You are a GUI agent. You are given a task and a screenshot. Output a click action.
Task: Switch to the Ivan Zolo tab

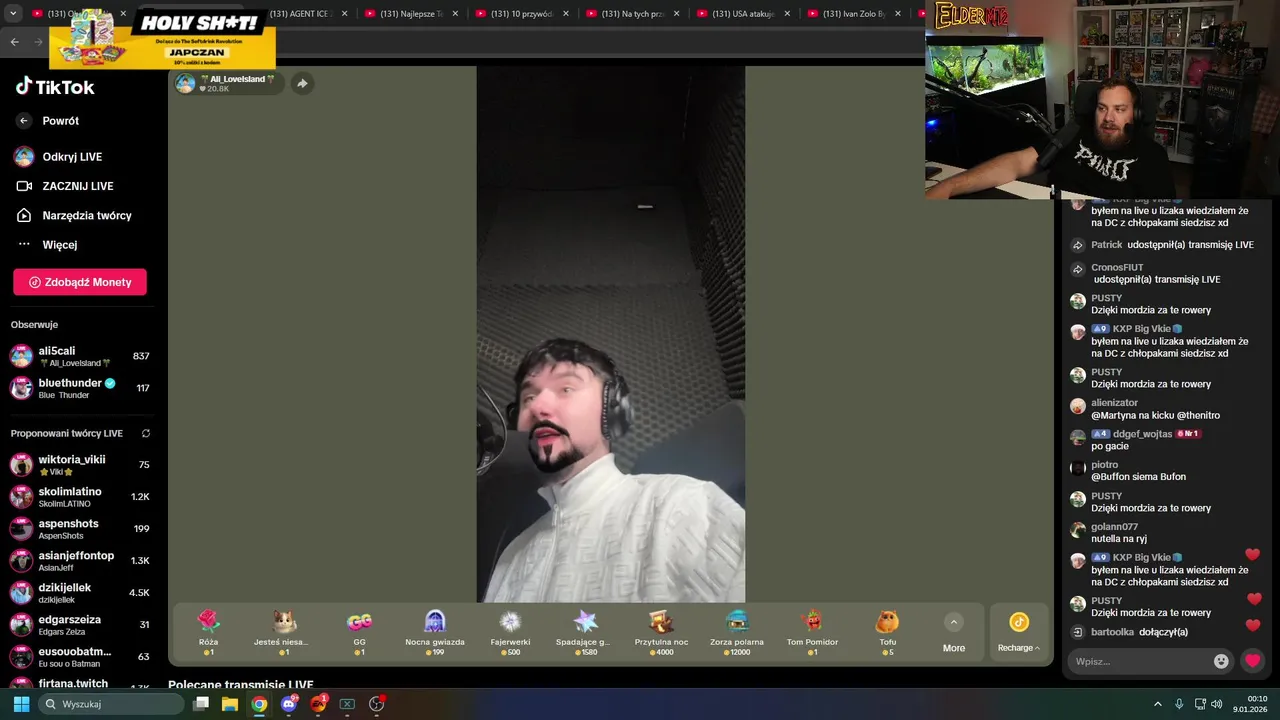point(854,14)
